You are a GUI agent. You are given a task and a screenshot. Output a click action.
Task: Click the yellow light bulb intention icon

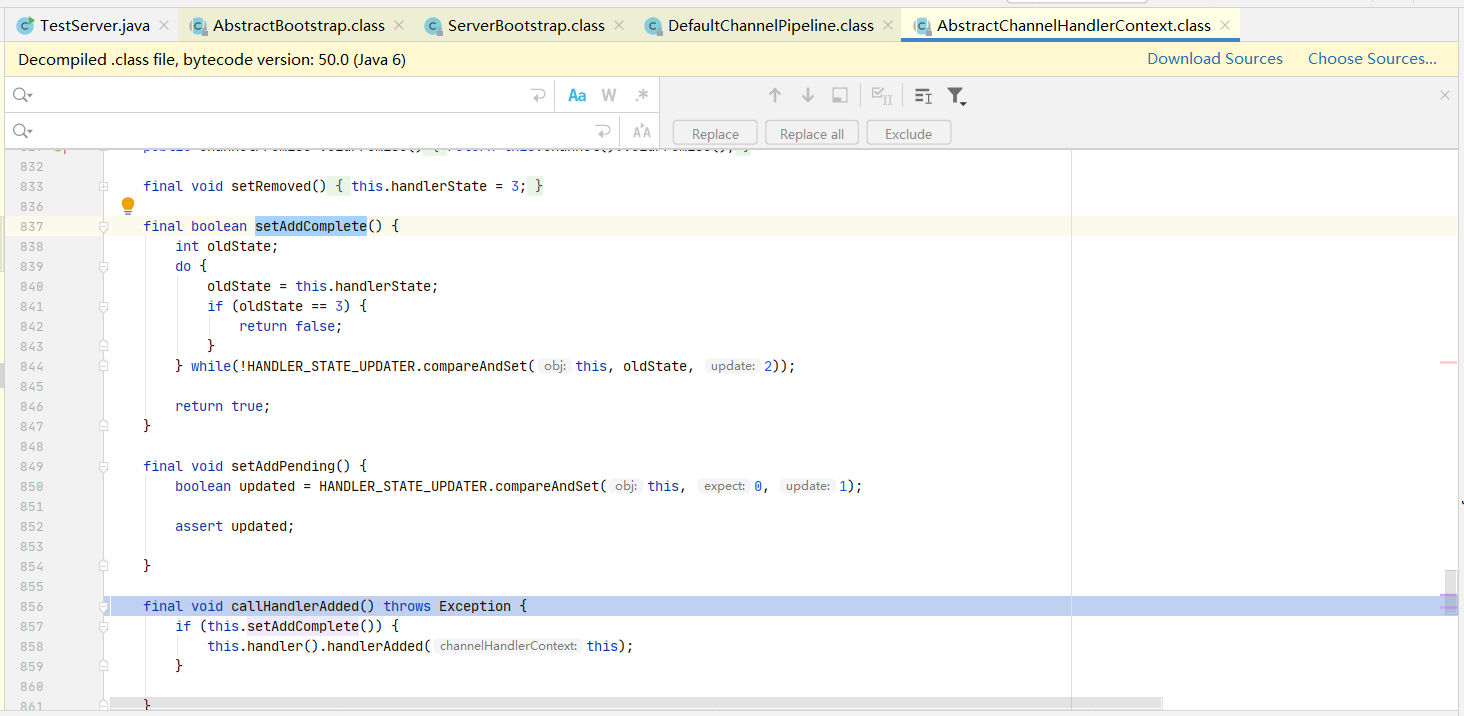[128, 206]
